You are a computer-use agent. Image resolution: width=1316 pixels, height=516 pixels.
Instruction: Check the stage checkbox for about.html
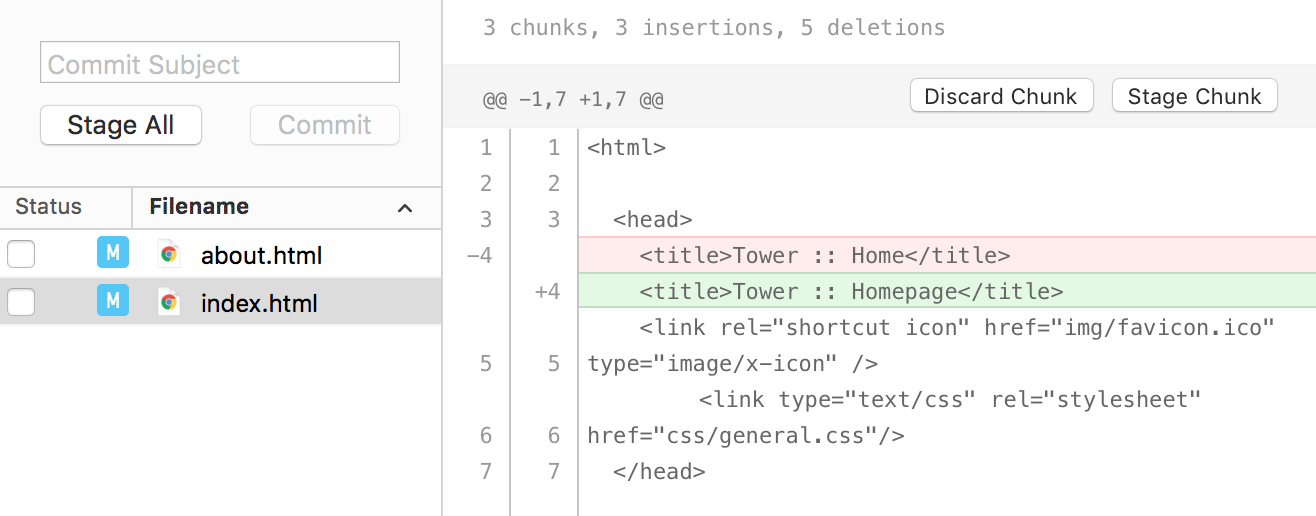(x=21, y=254)
